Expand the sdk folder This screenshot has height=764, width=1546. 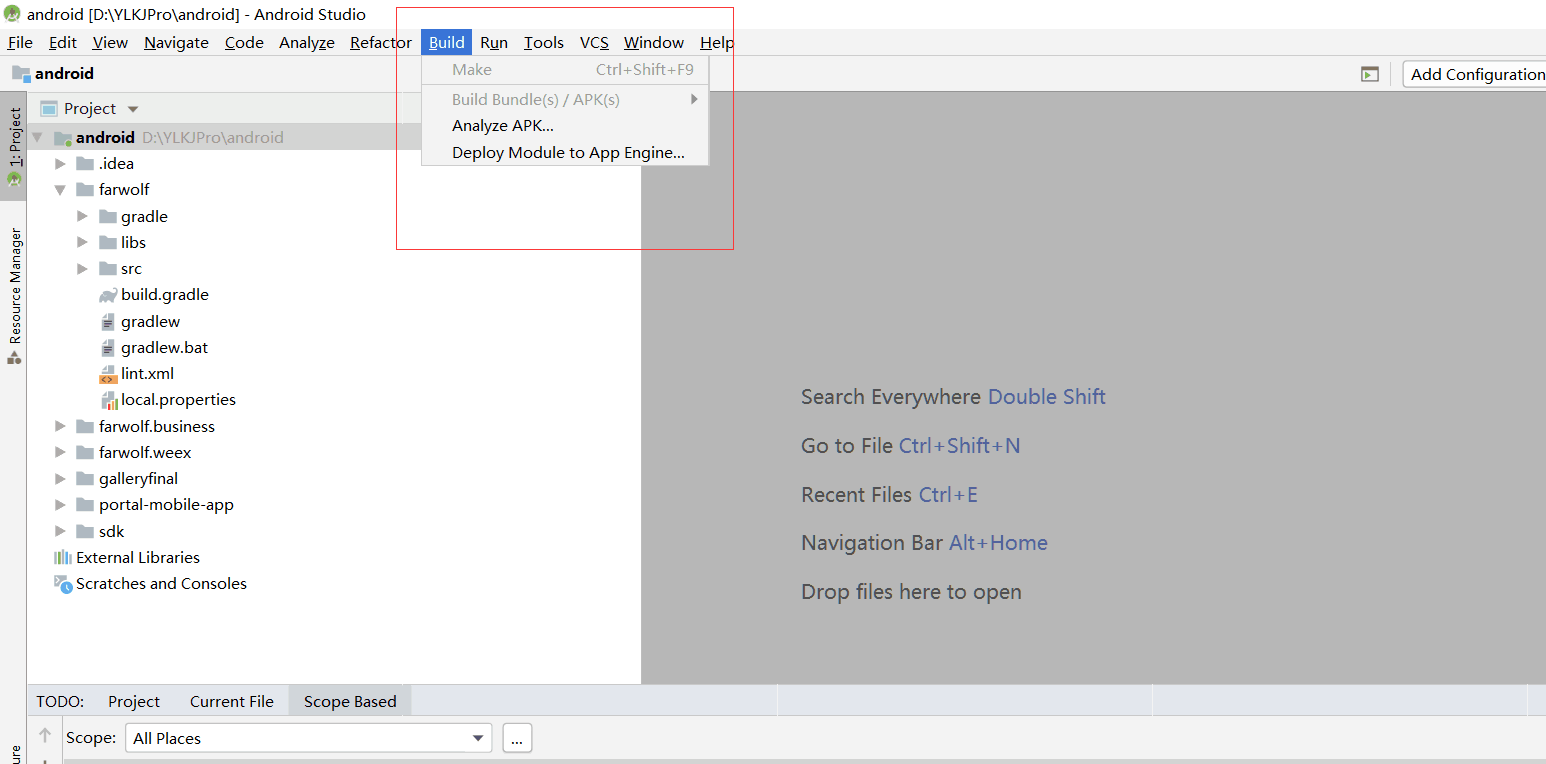(60, 531)
